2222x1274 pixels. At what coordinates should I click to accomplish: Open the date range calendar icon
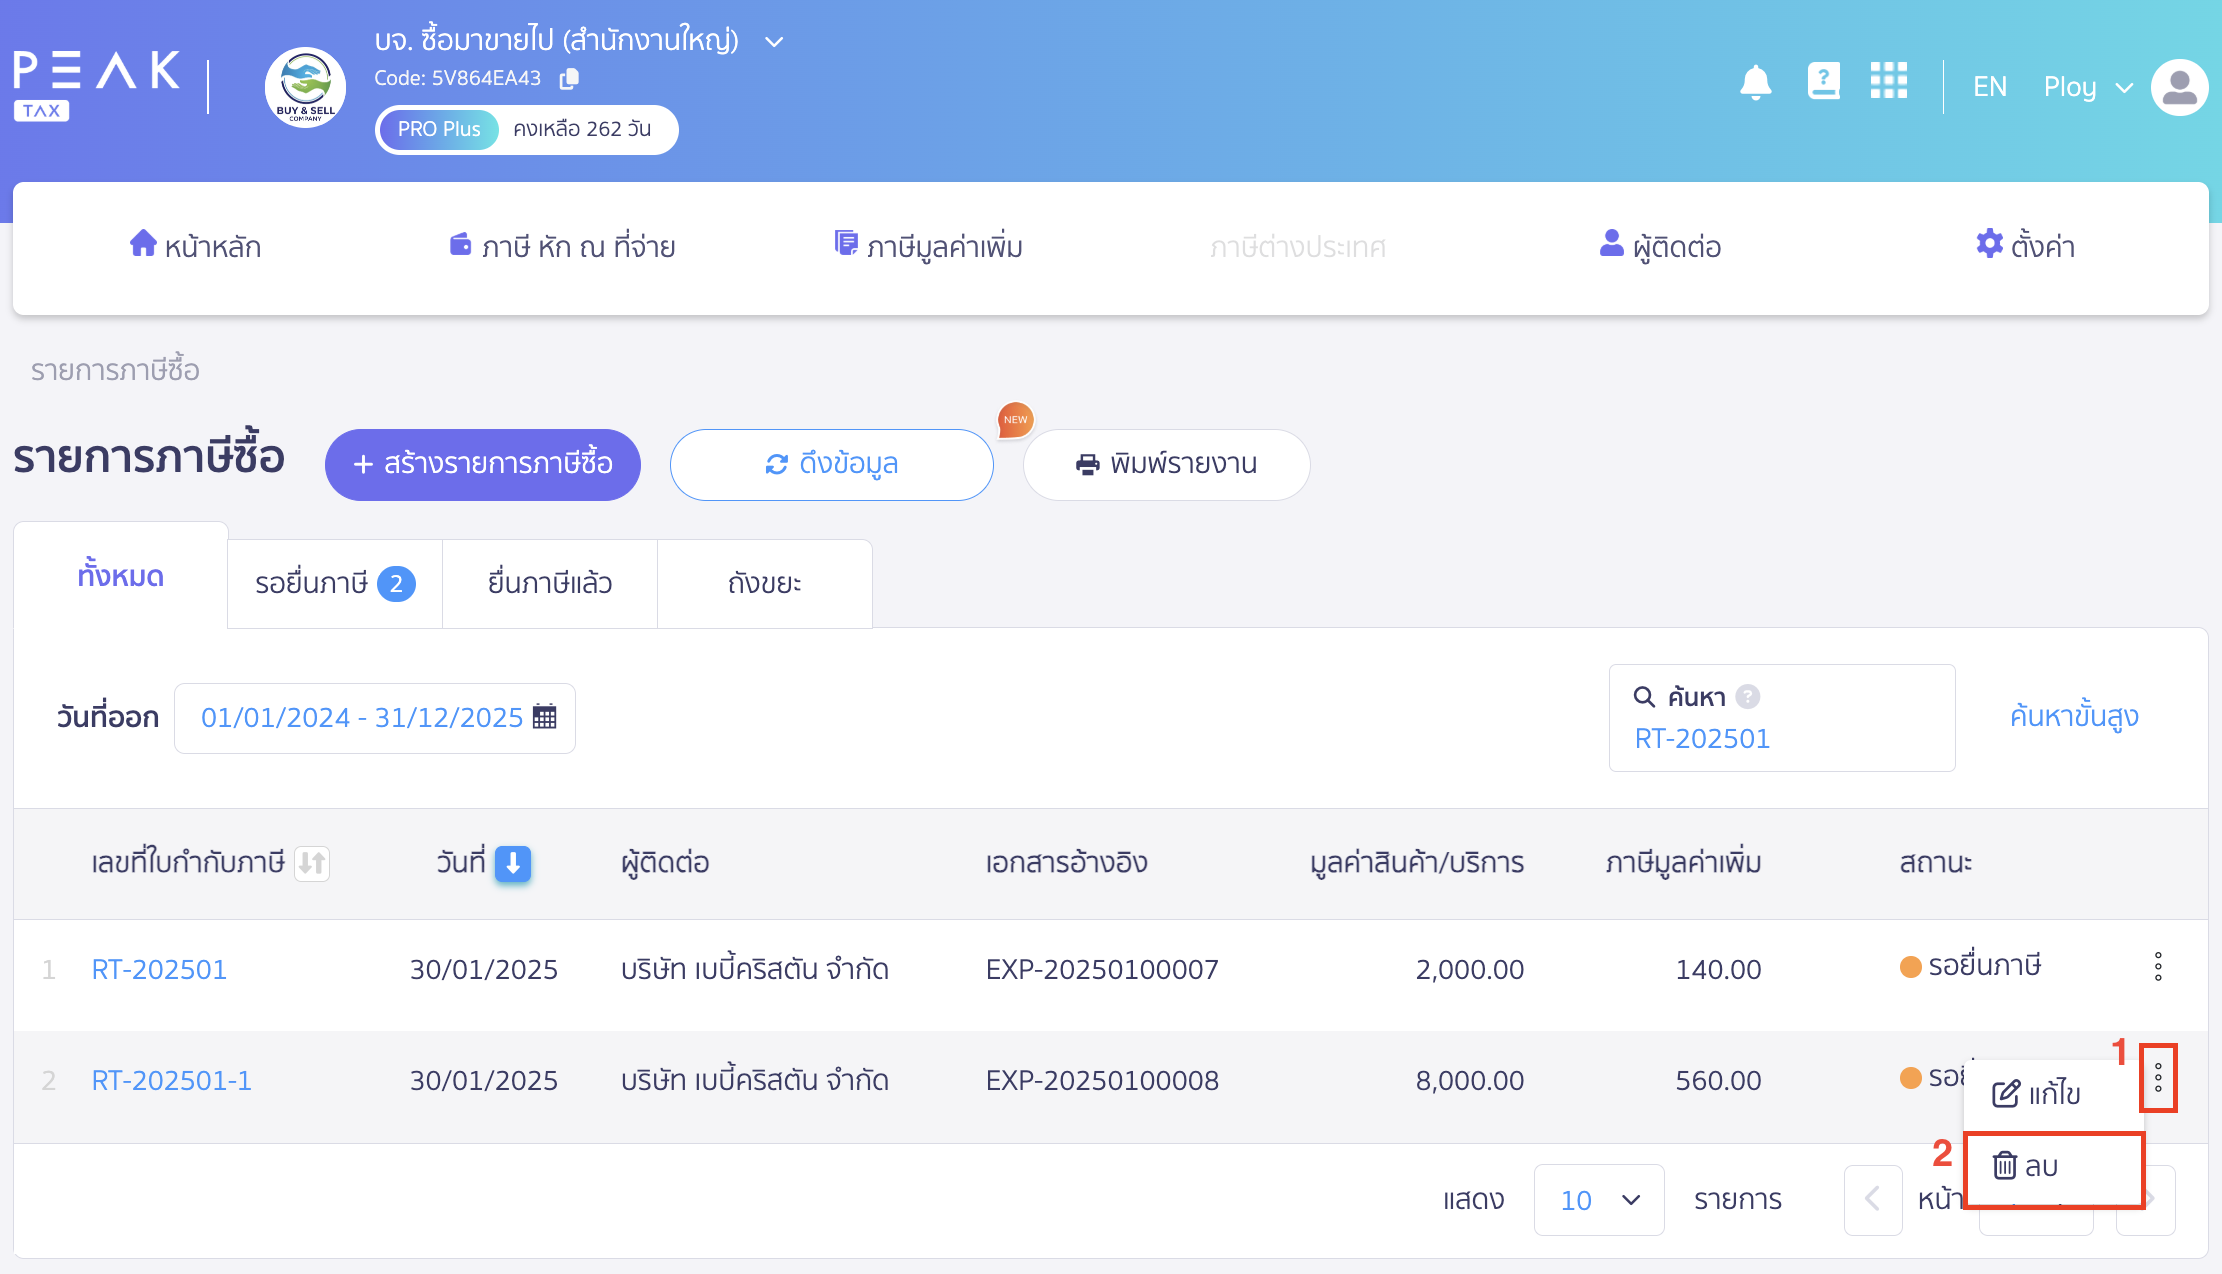(545, 717)
